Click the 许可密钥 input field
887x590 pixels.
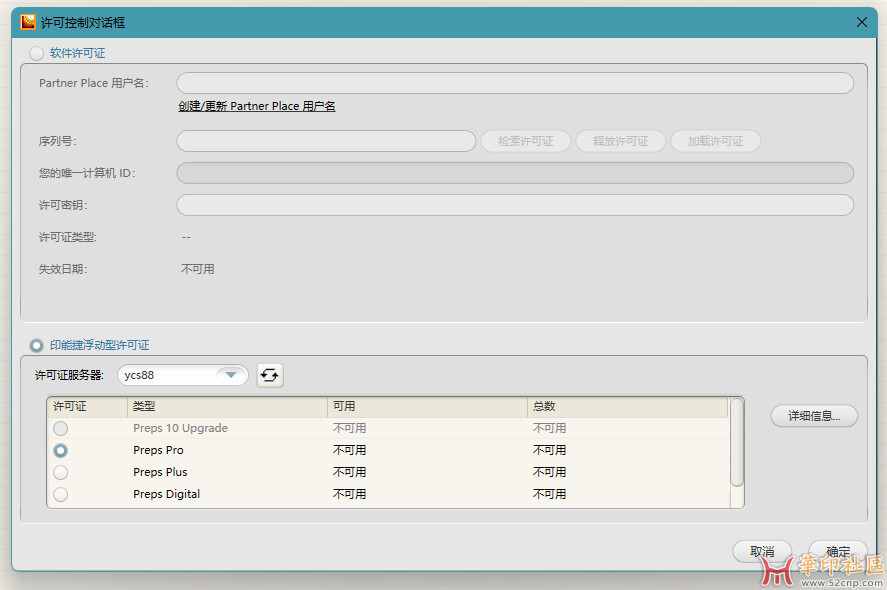pos(515,205)
